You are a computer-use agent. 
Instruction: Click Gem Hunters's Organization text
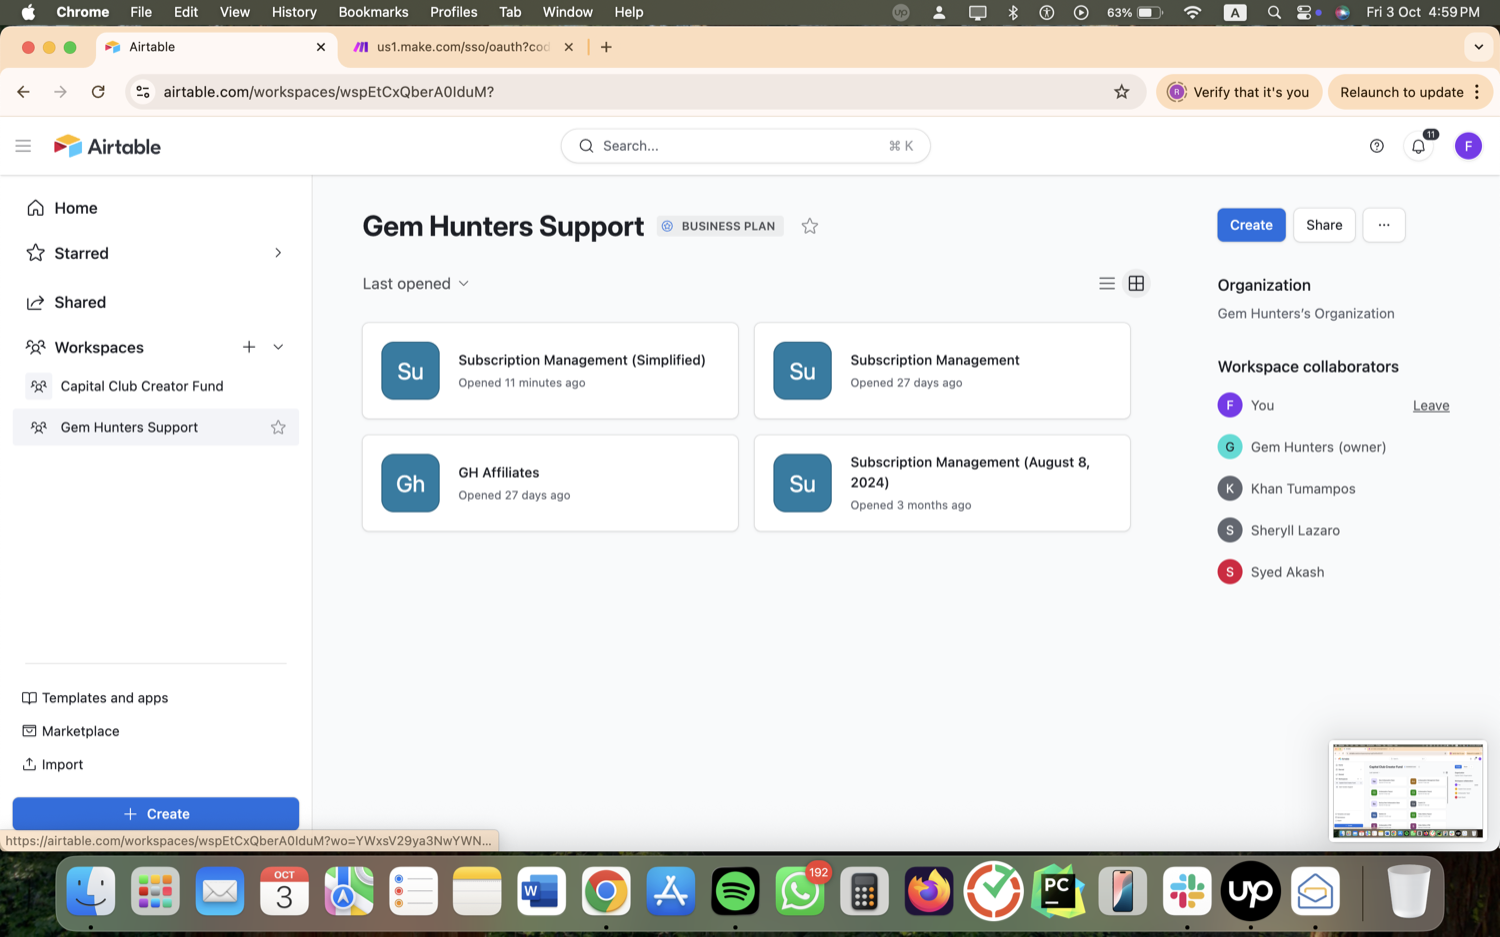1305,313
